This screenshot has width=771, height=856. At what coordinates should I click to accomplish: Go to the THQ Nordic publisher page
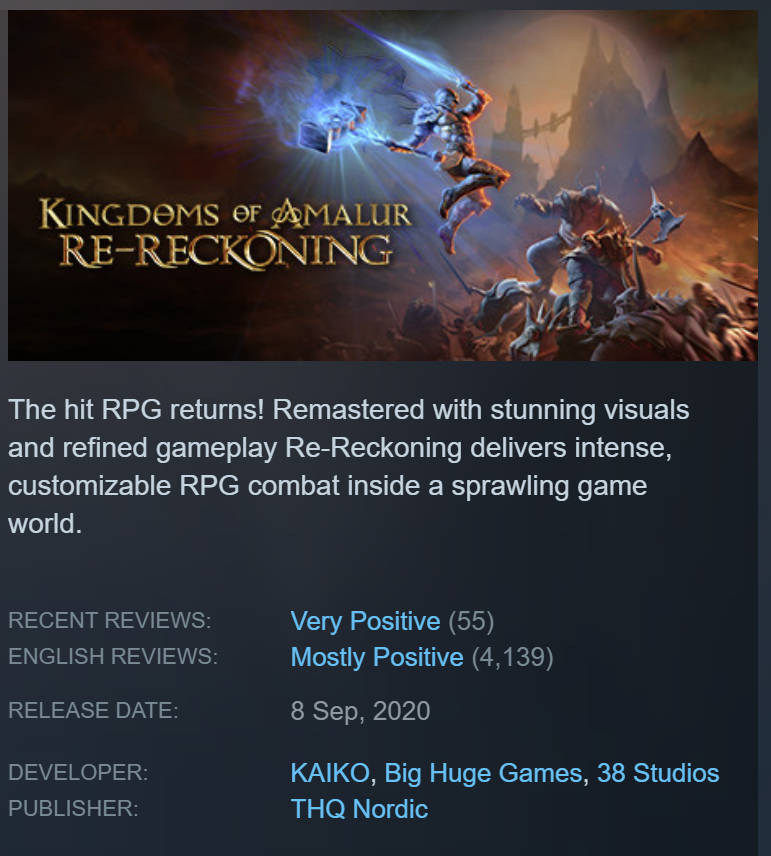click(x=359, y=809)
